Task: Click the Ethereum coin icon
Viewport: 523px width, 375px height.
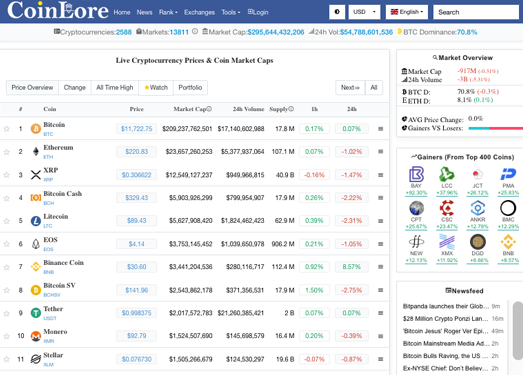Action: (x=36, y=152)
